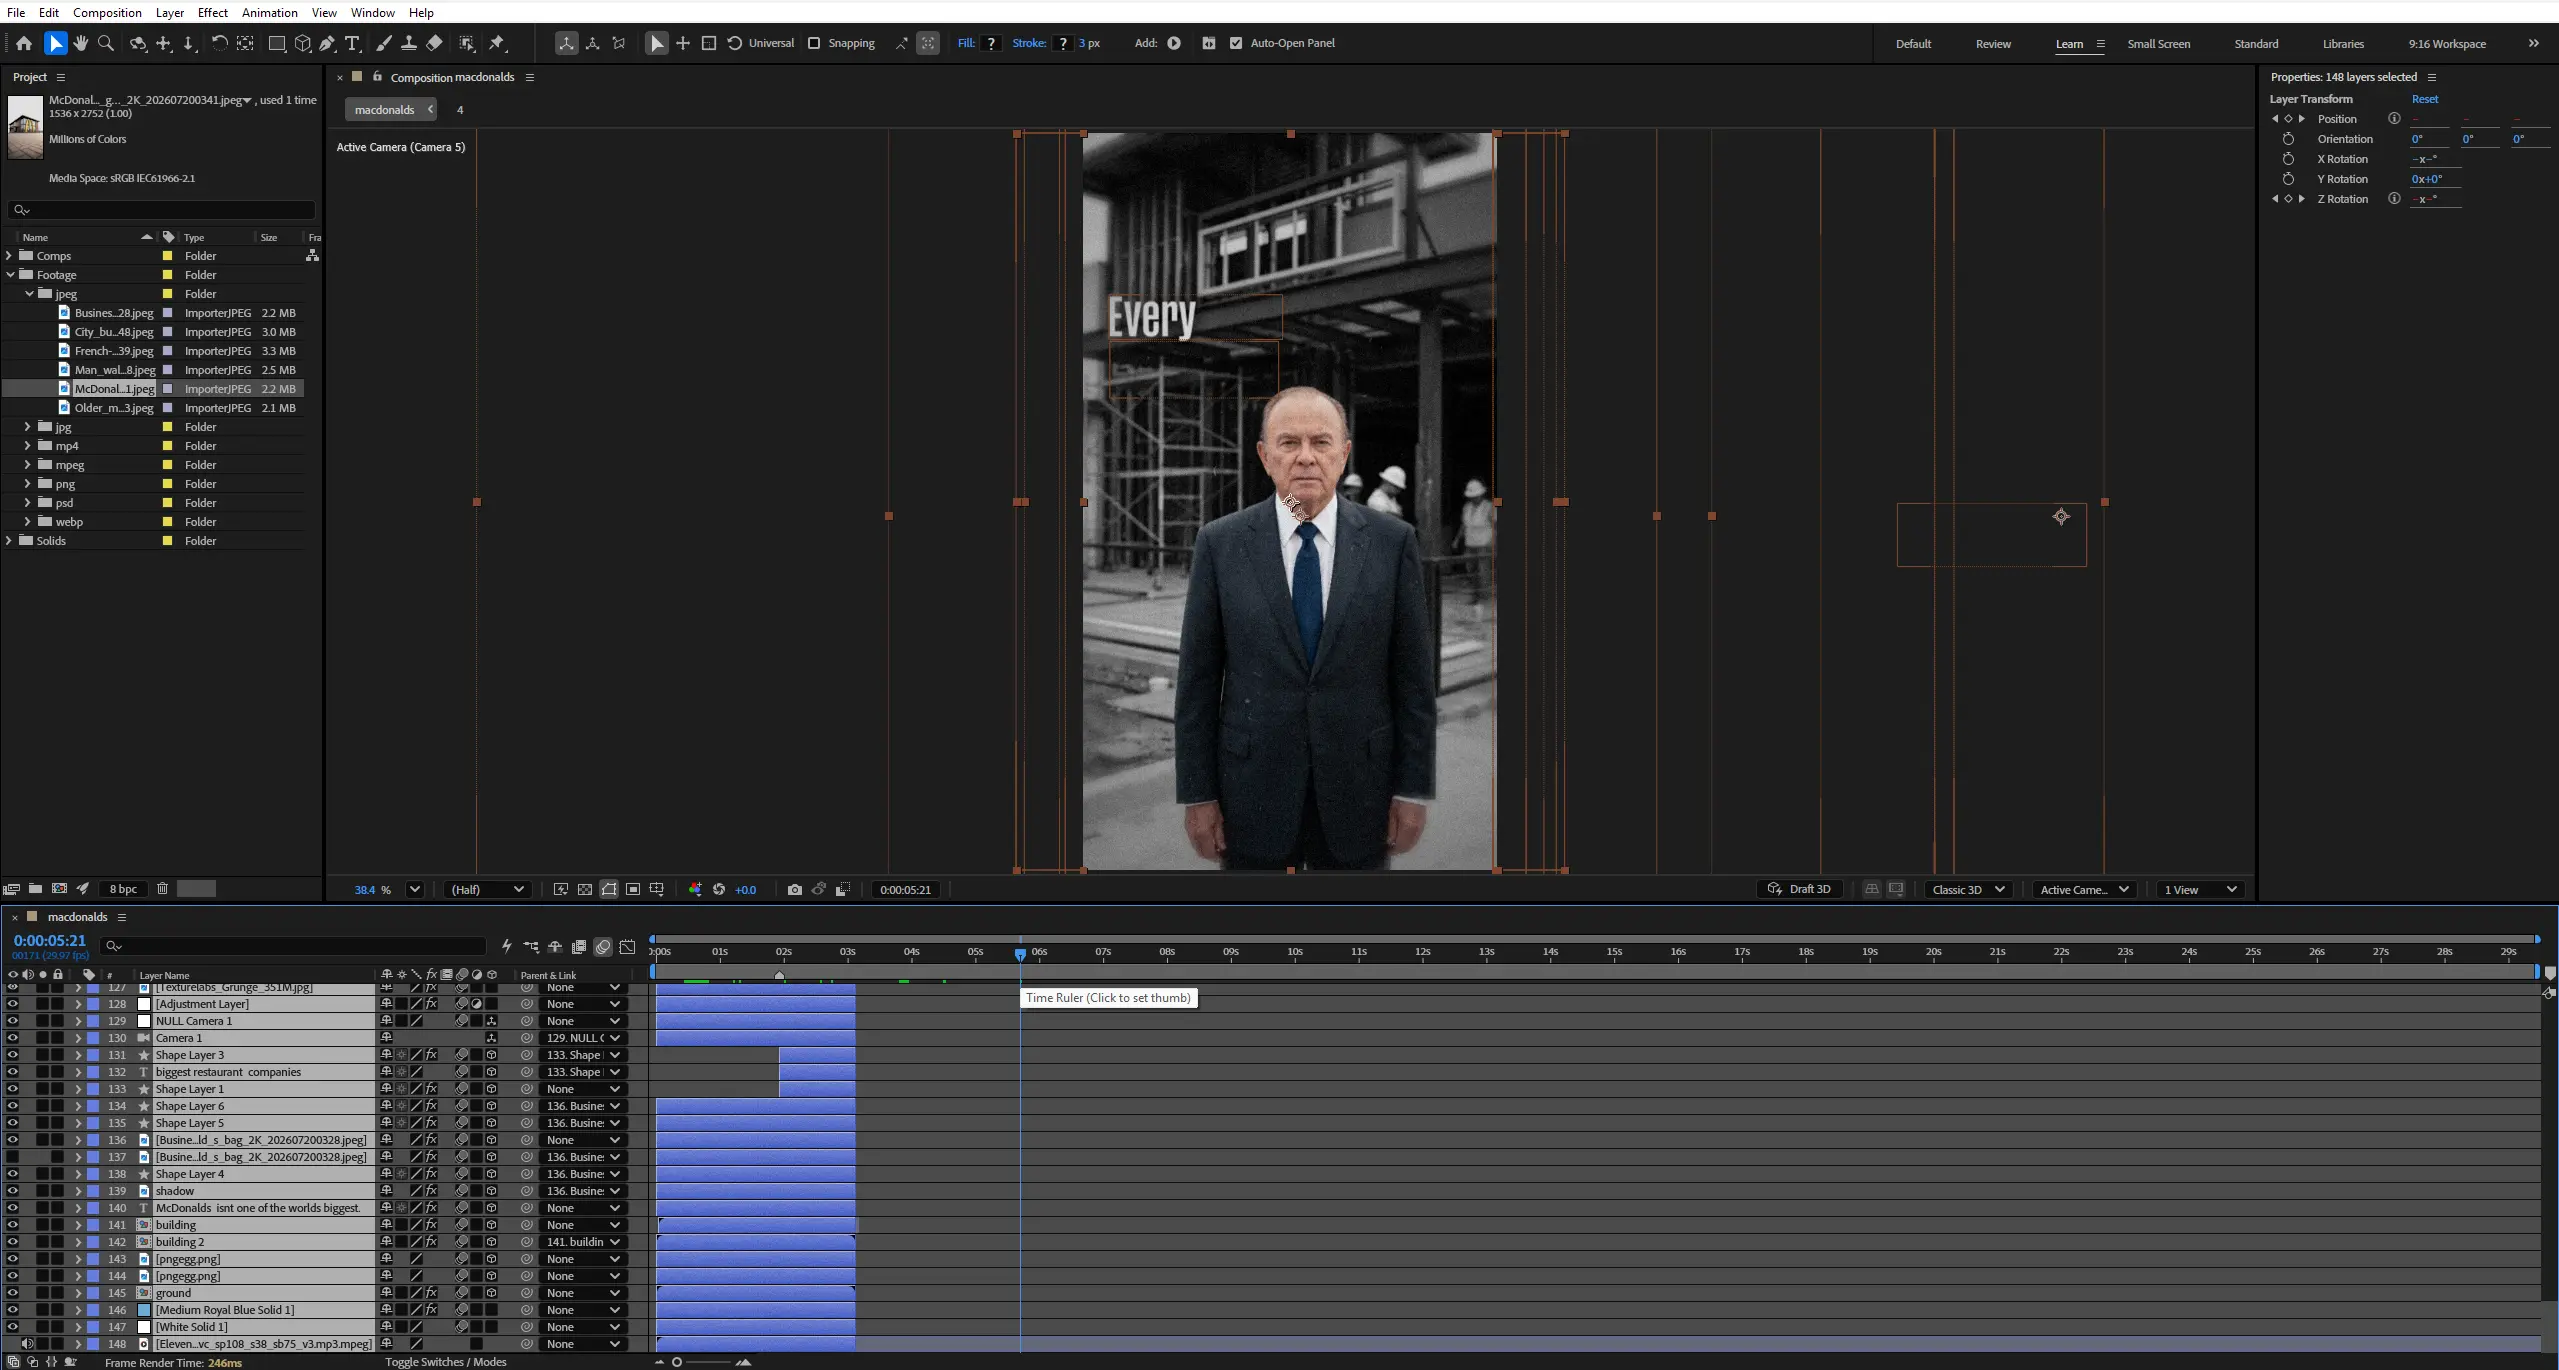Screen dimensions: 2559x1370
Task: Expand the Solids folder
Action: [10, 541]
